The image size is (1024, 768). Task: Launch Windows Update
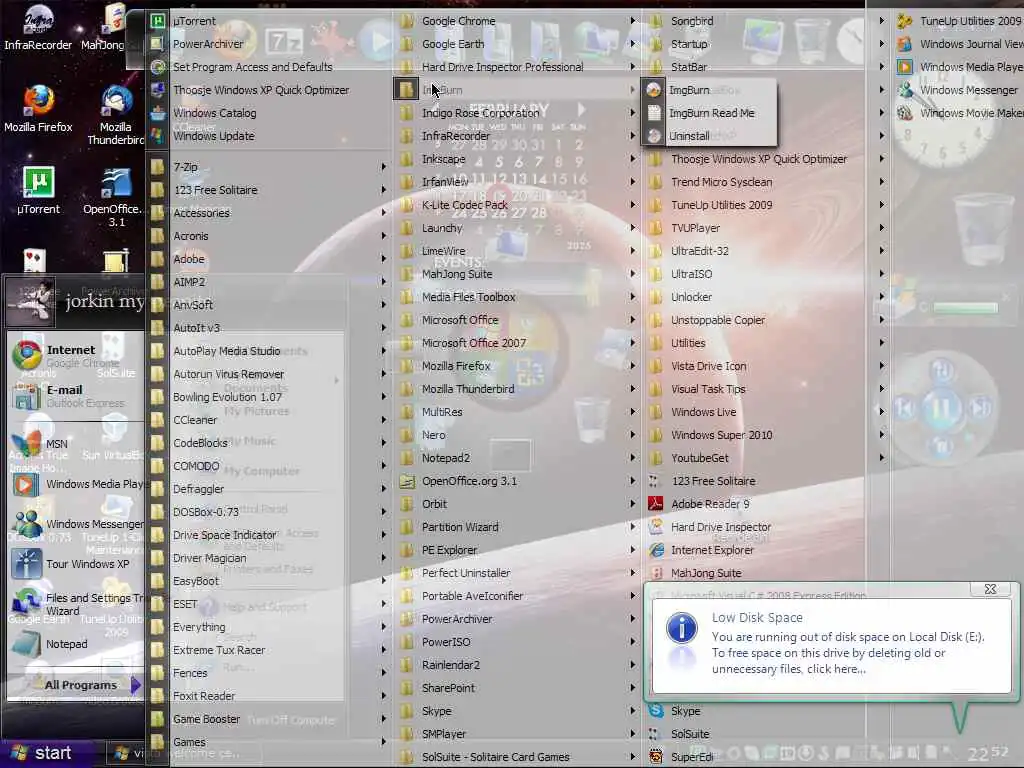coord(269,136)
